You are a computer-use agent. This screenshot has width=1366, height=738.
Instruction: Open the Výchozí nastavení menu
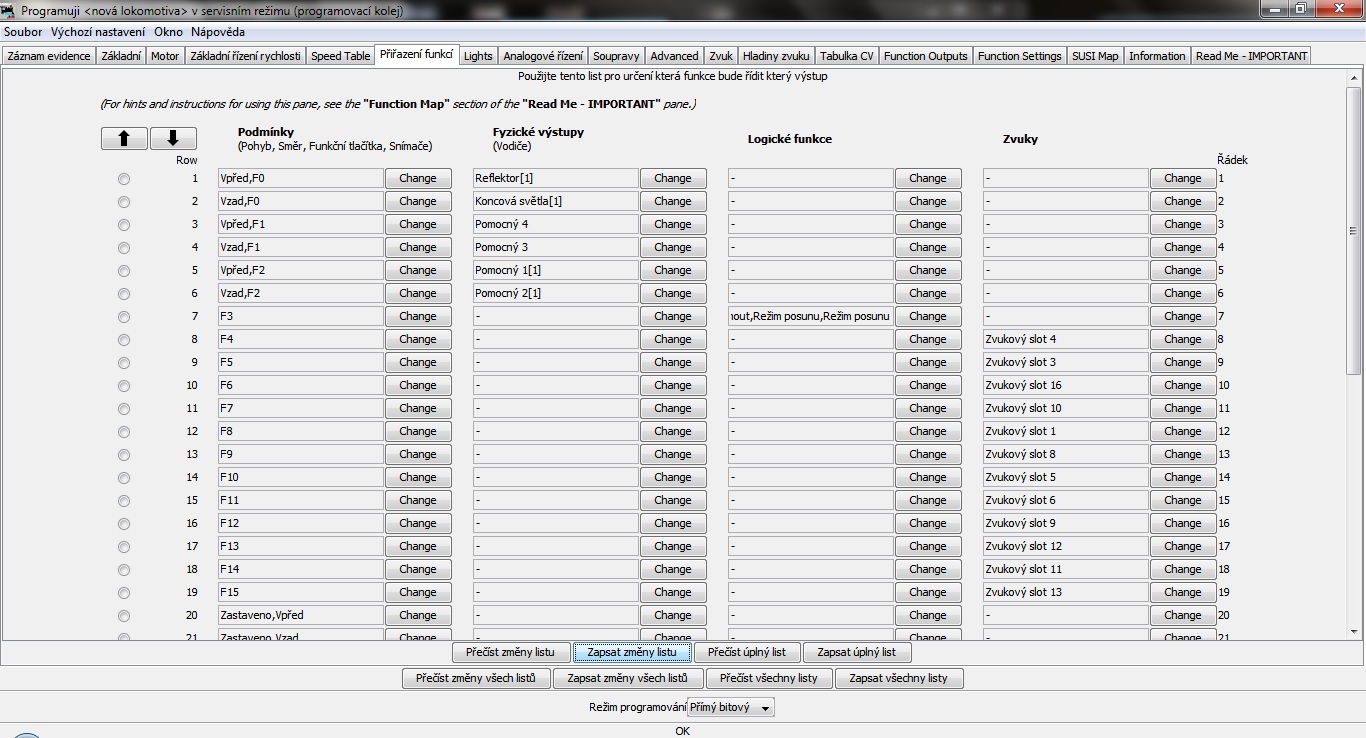click(x=97, y=32)
